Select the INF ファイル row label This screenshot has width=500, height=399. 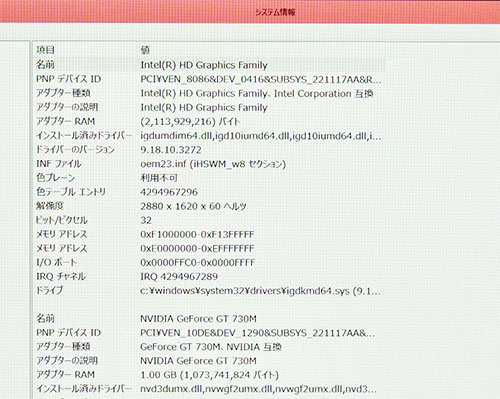click(x=59, y=164)
